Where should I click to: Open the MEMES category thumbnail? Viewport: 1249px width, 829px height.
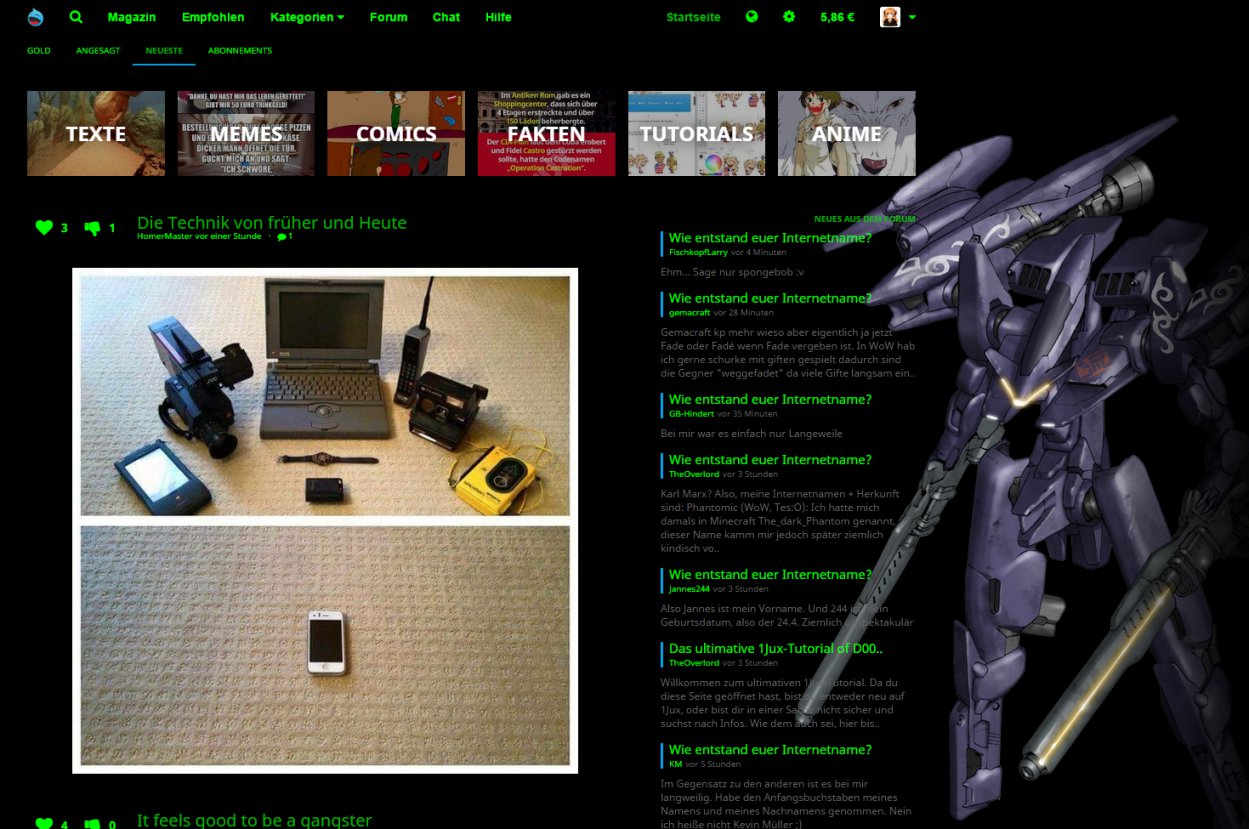[246, 134]
